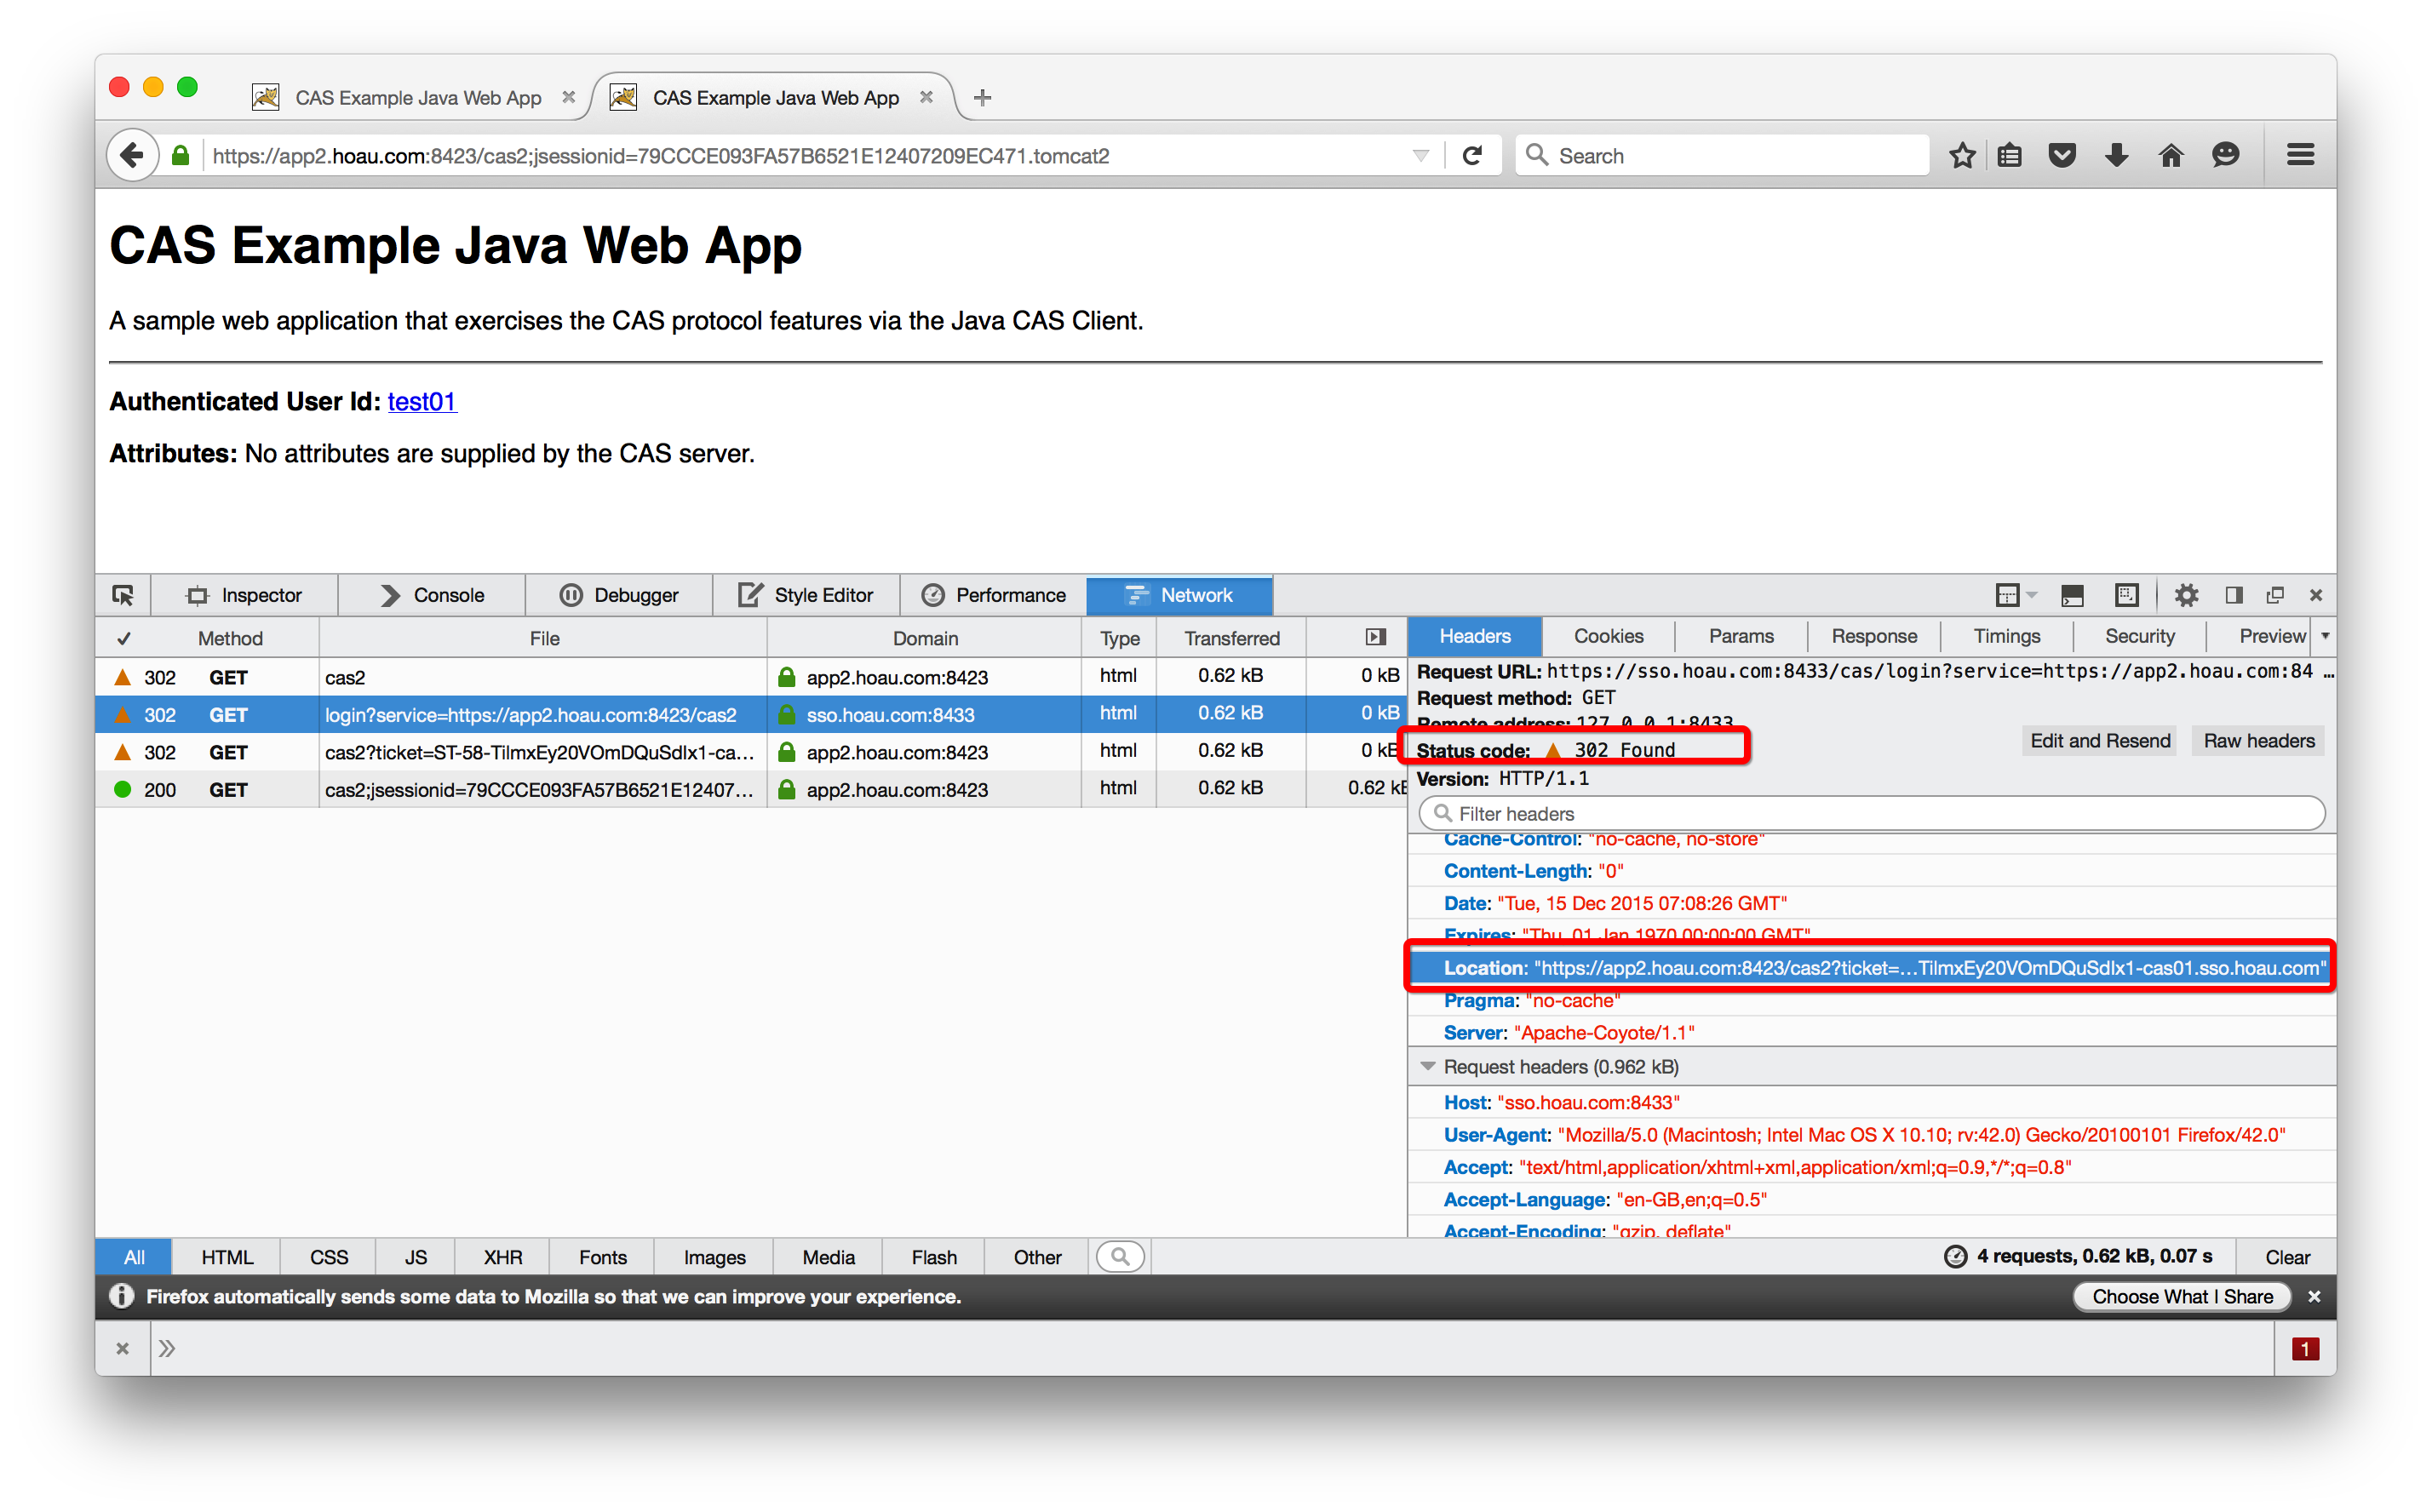Collapse the Request headers section
The image size is (2432, 1512).
1428,1066
